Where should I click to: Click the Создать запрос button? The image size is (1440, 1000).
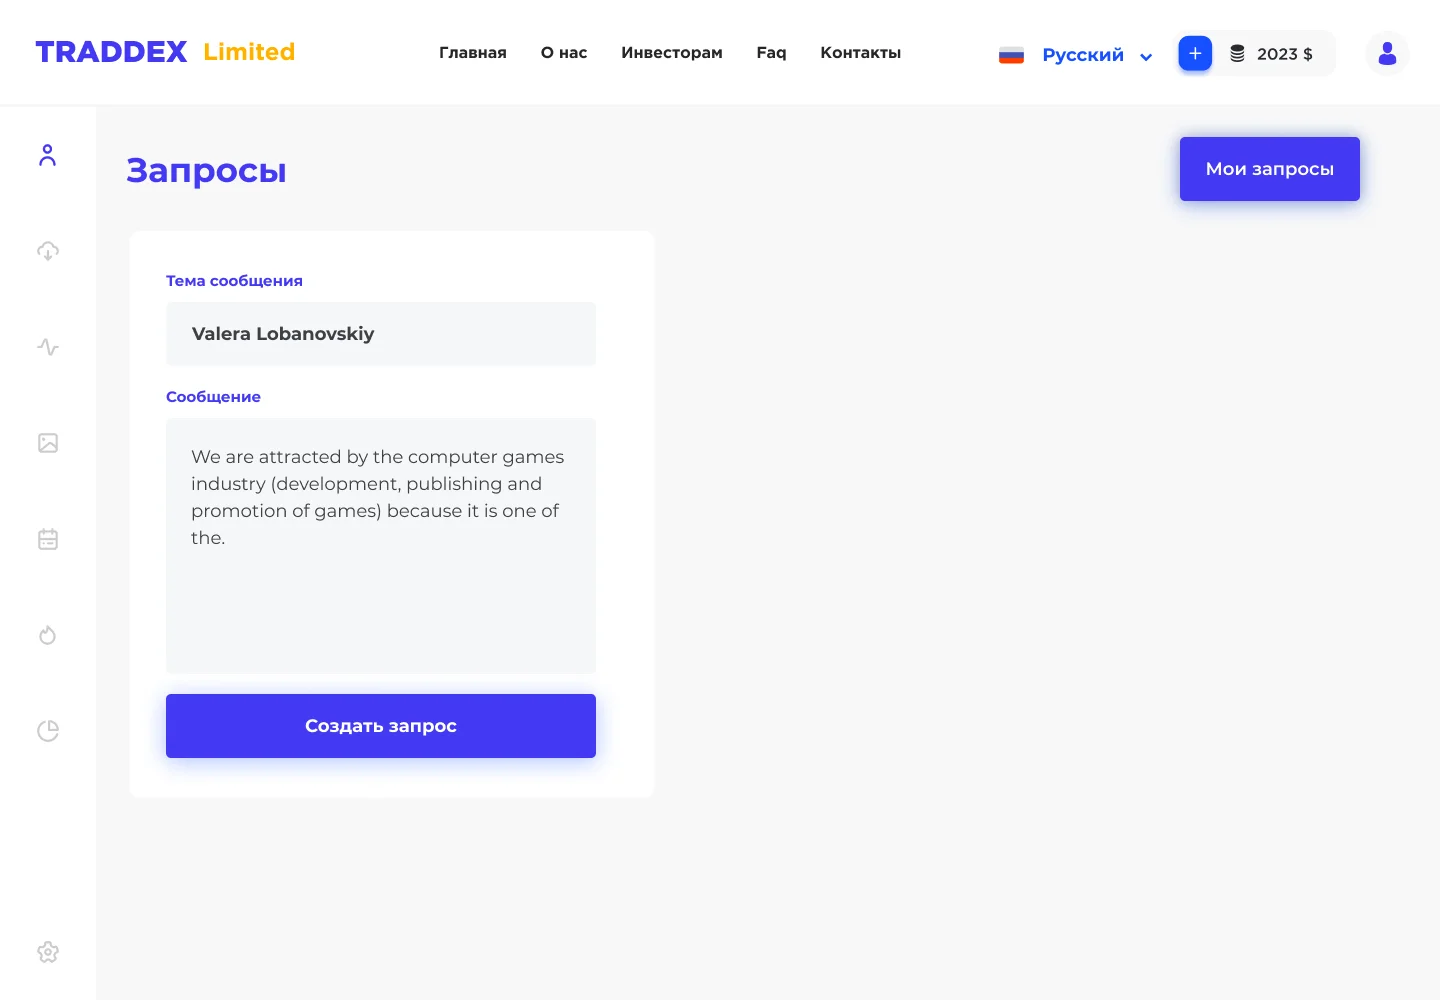coord(381,726)
